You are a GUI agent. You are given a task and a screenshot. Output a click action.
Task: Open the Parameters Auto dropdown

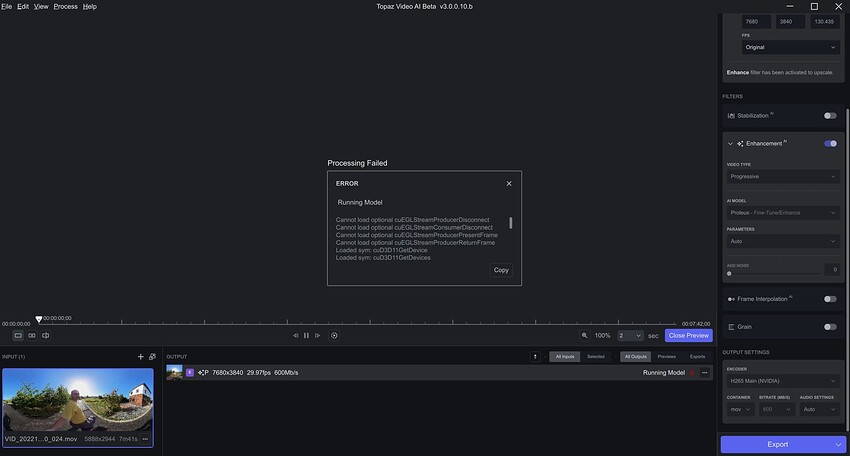783,241
